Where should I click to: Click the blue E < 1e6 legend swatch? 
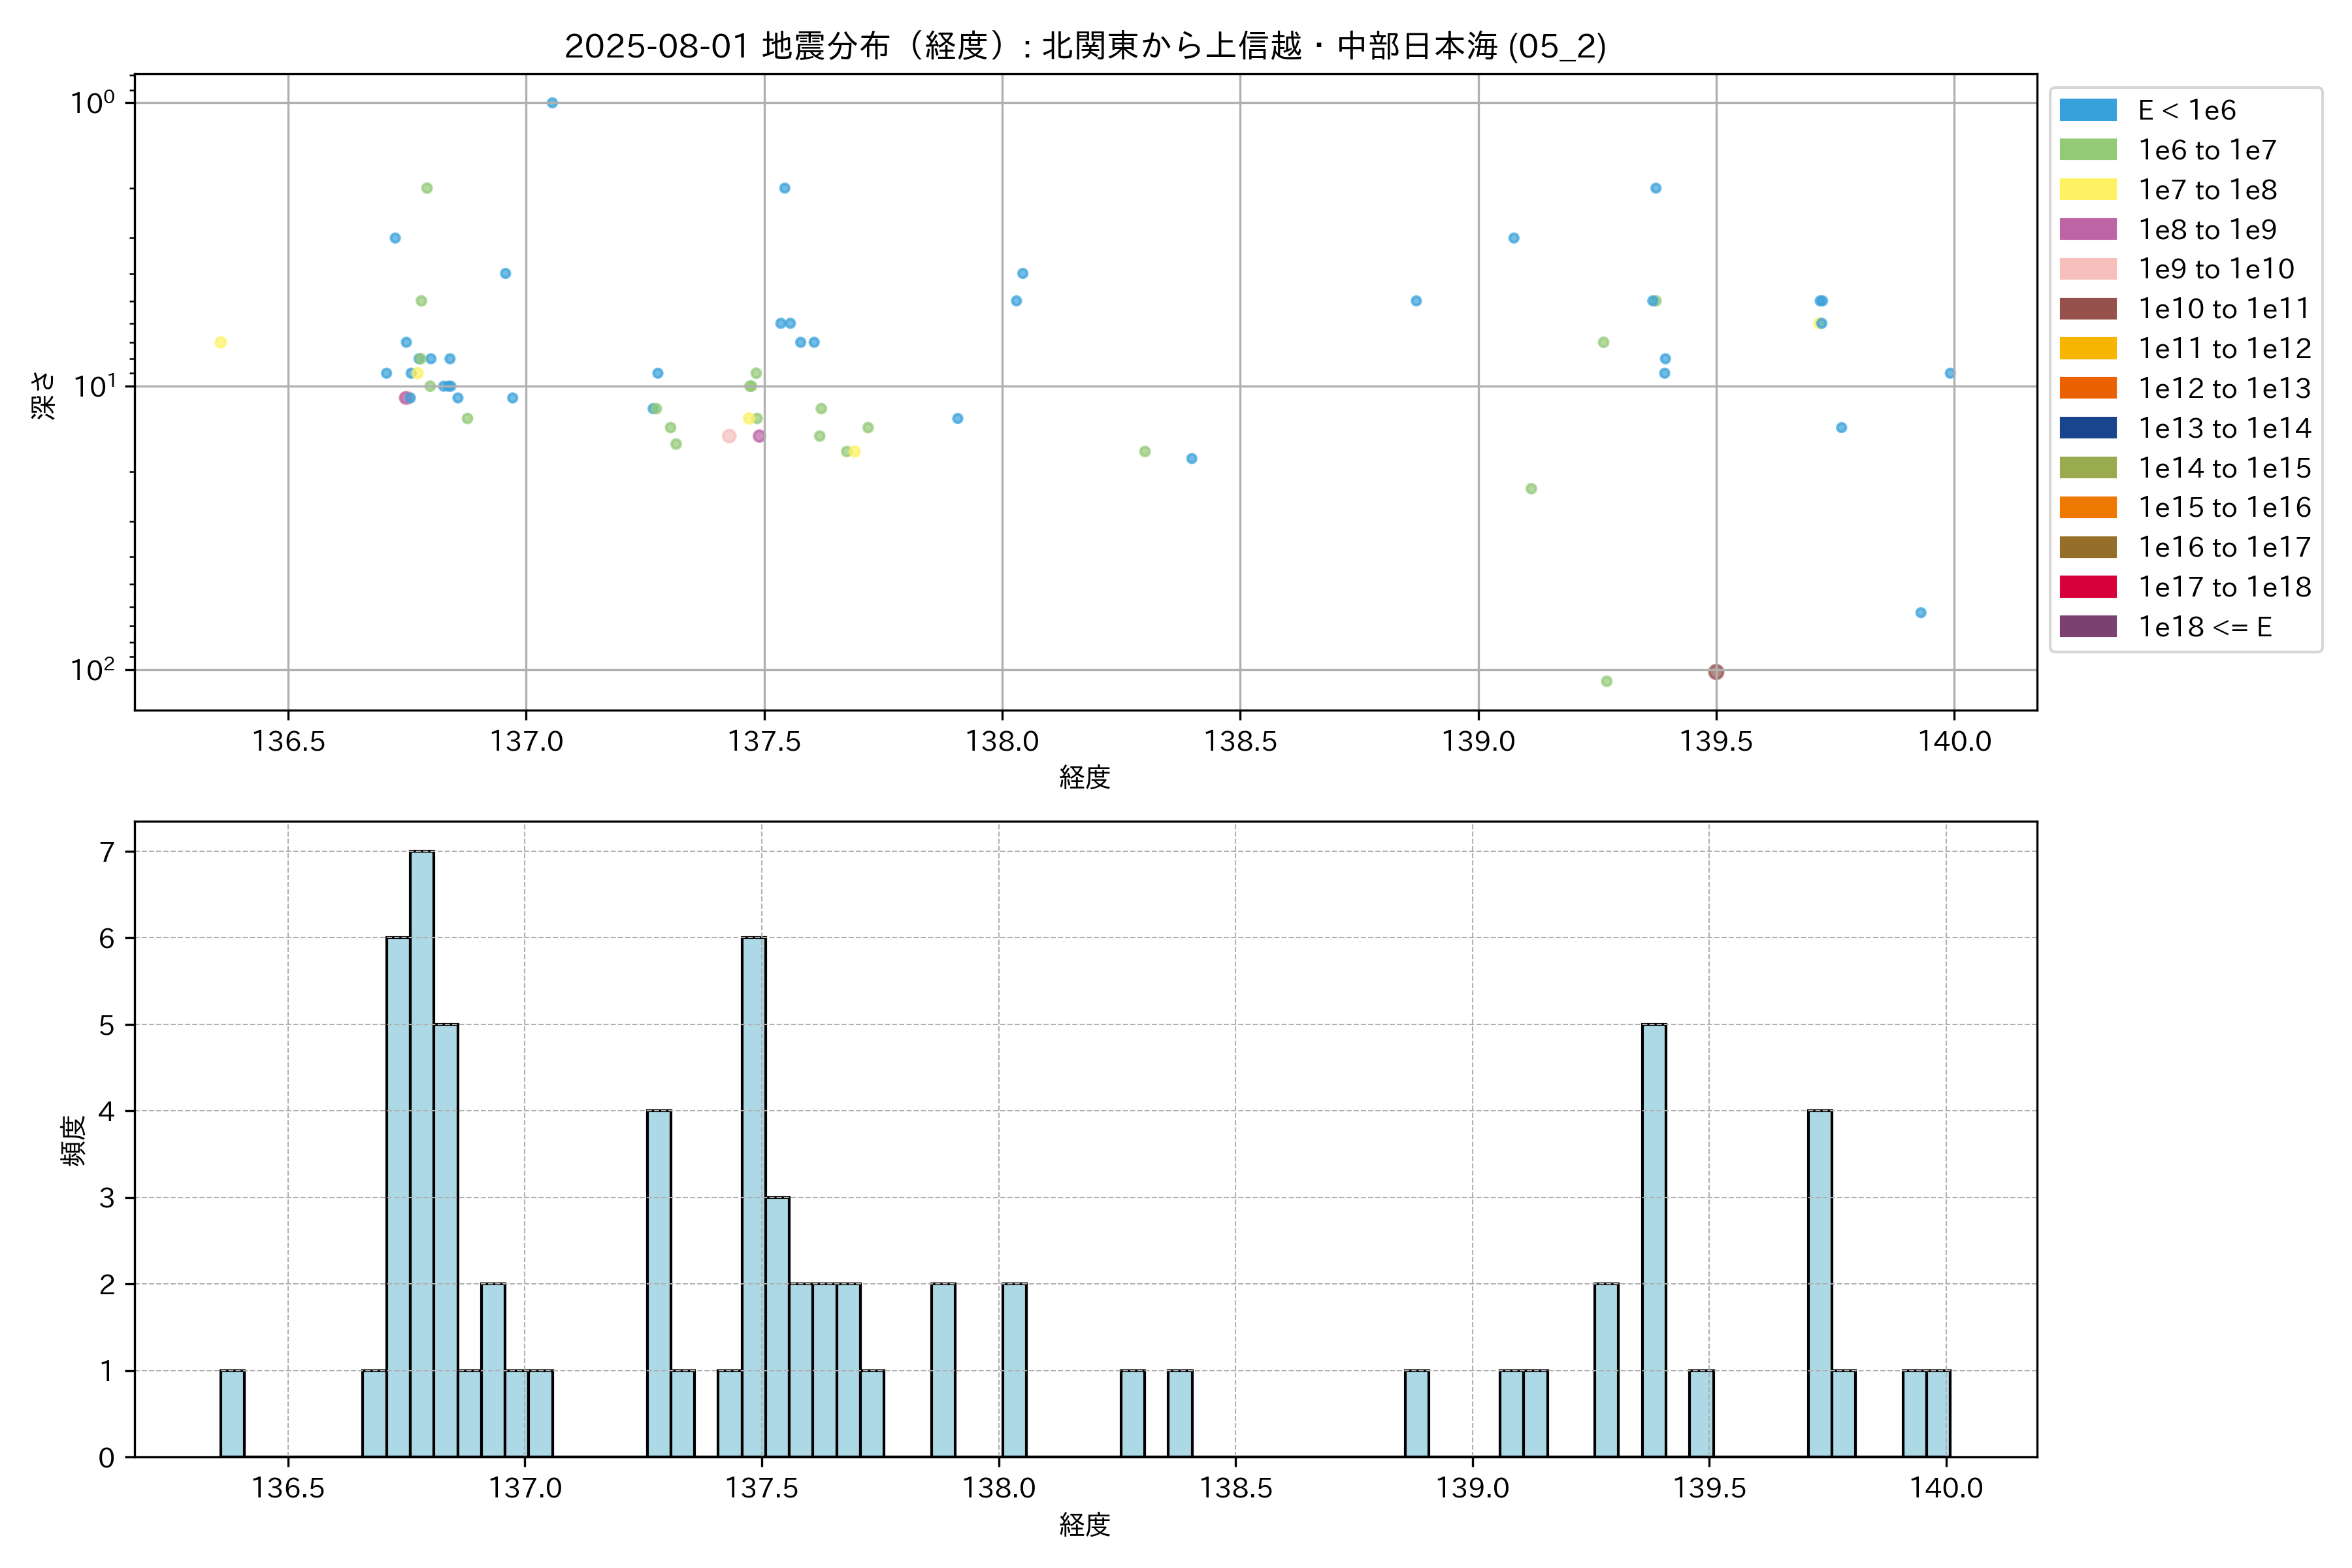click(x=2087, y=110)
